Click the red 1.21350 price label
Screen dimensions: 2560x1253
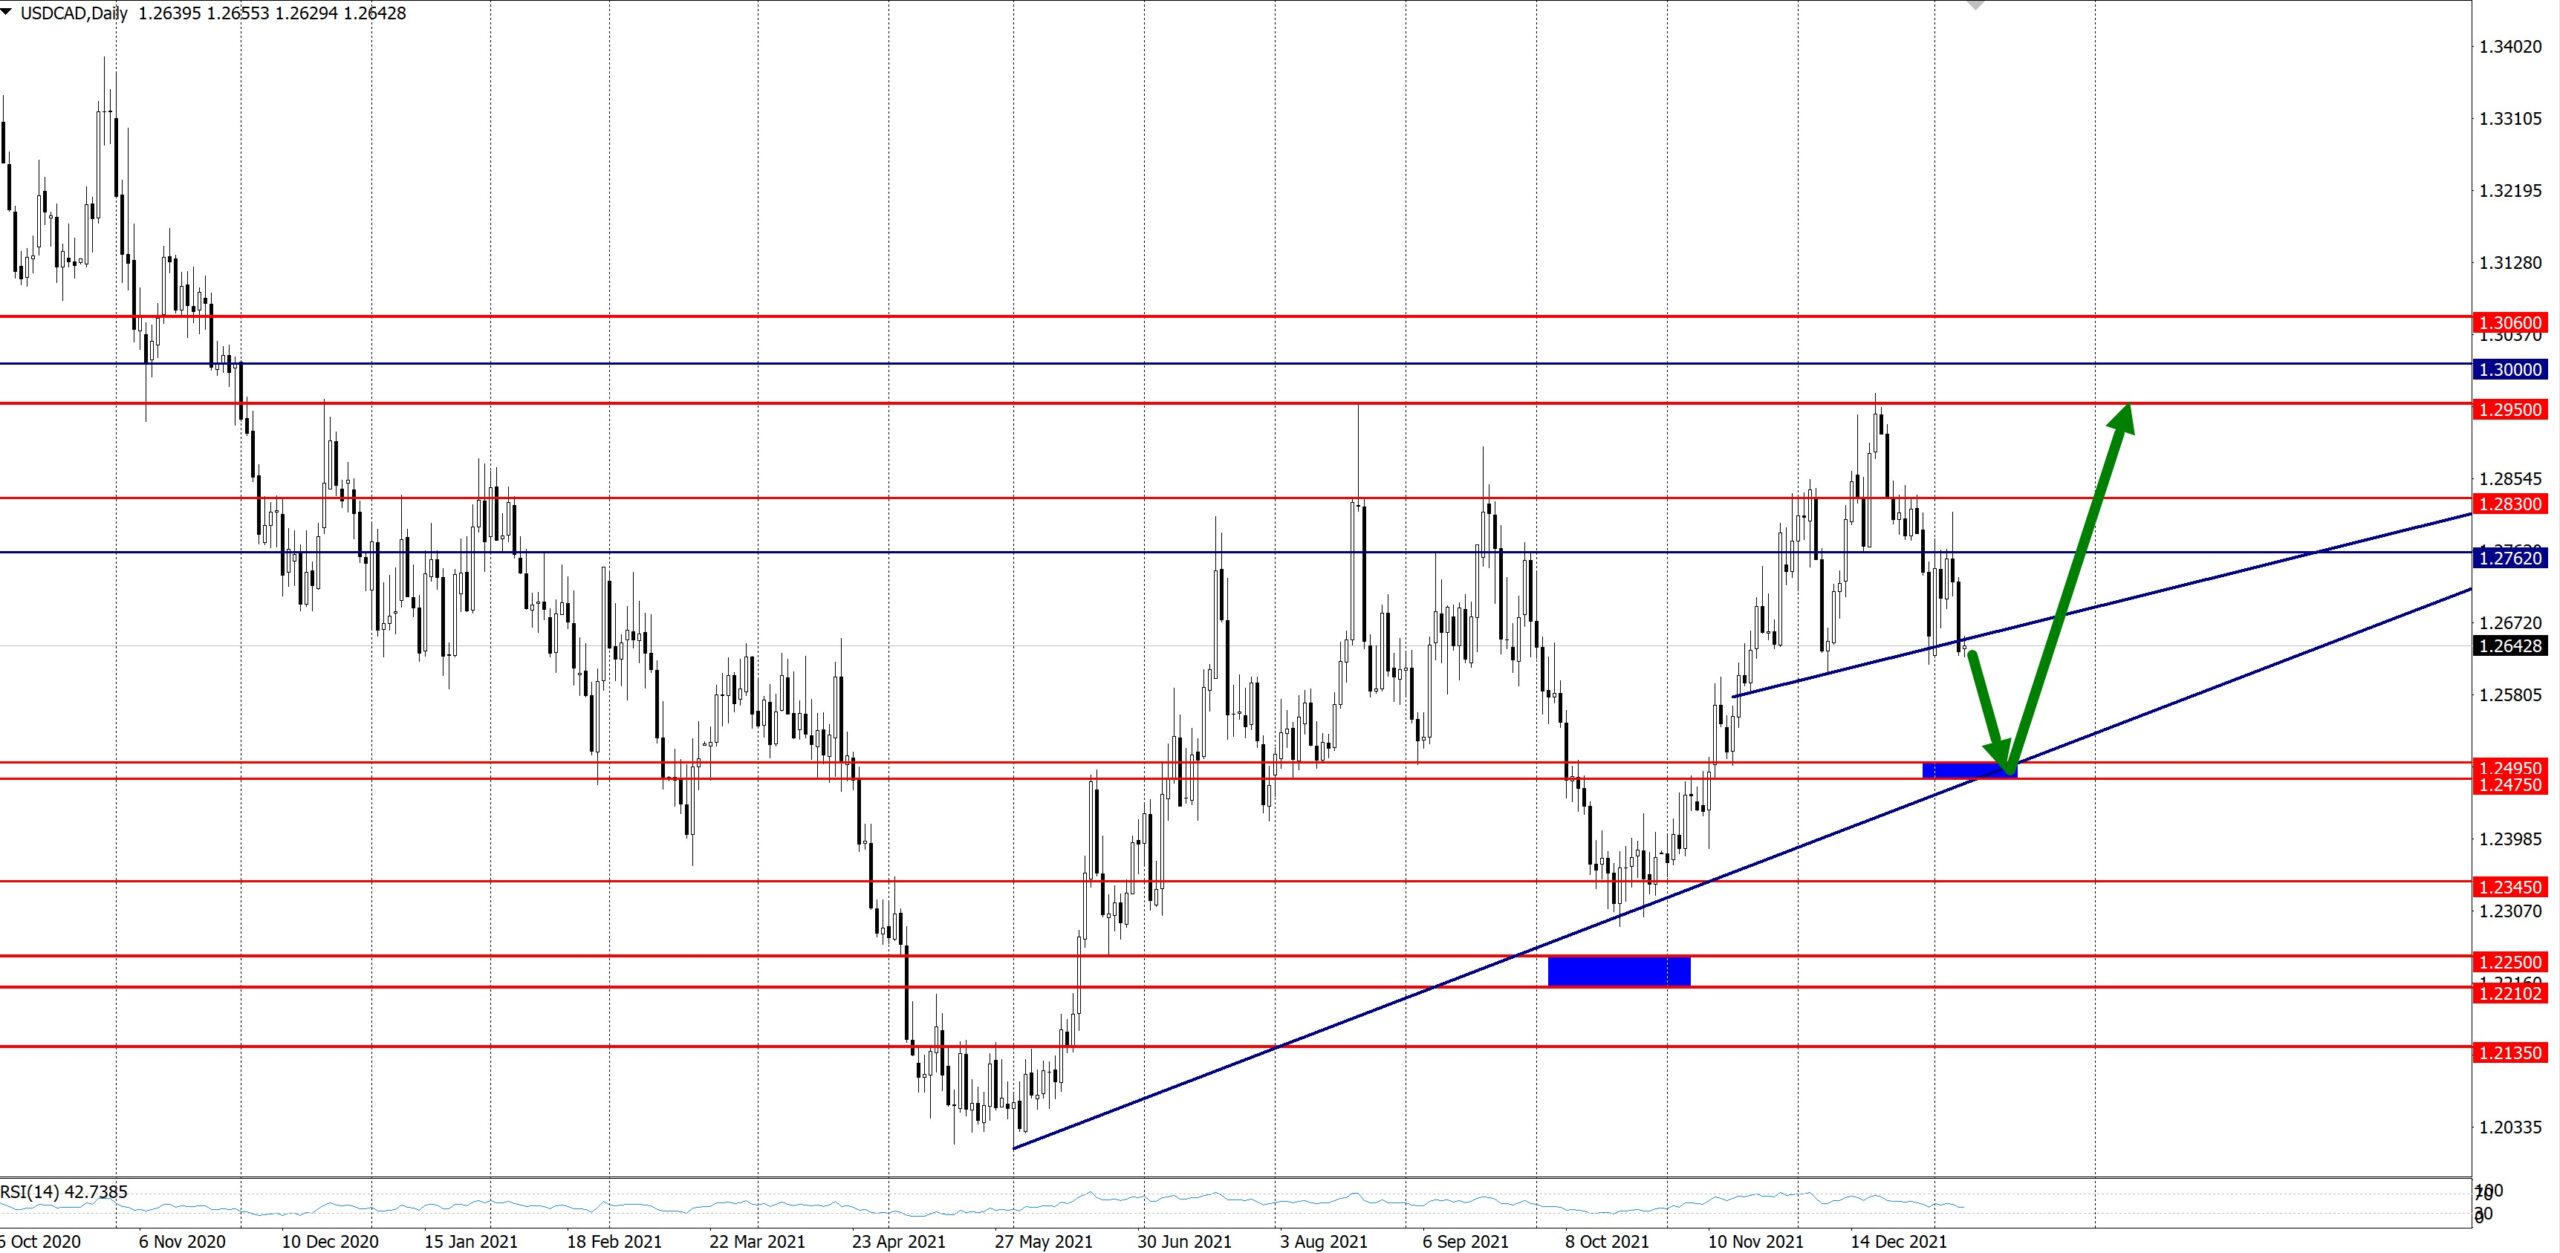click(2510, 1052)
